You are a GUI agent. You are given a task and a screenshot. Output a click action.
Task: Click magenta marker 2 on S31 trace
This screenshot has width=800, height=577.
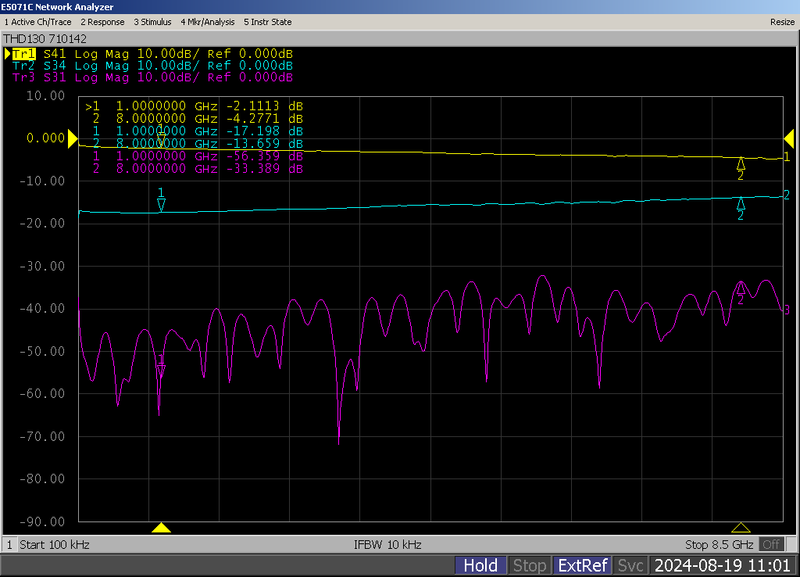[x=741, y=288]
